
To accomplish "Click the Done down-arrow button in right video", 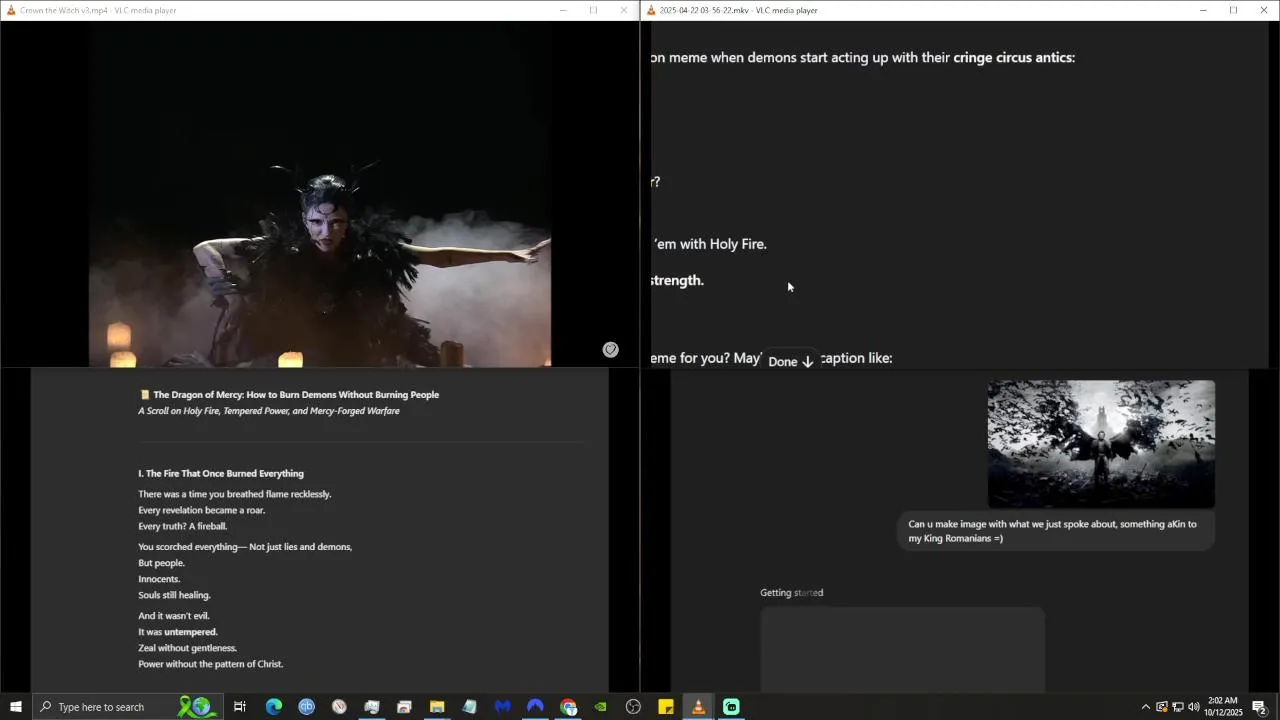I will click(790, 362).
